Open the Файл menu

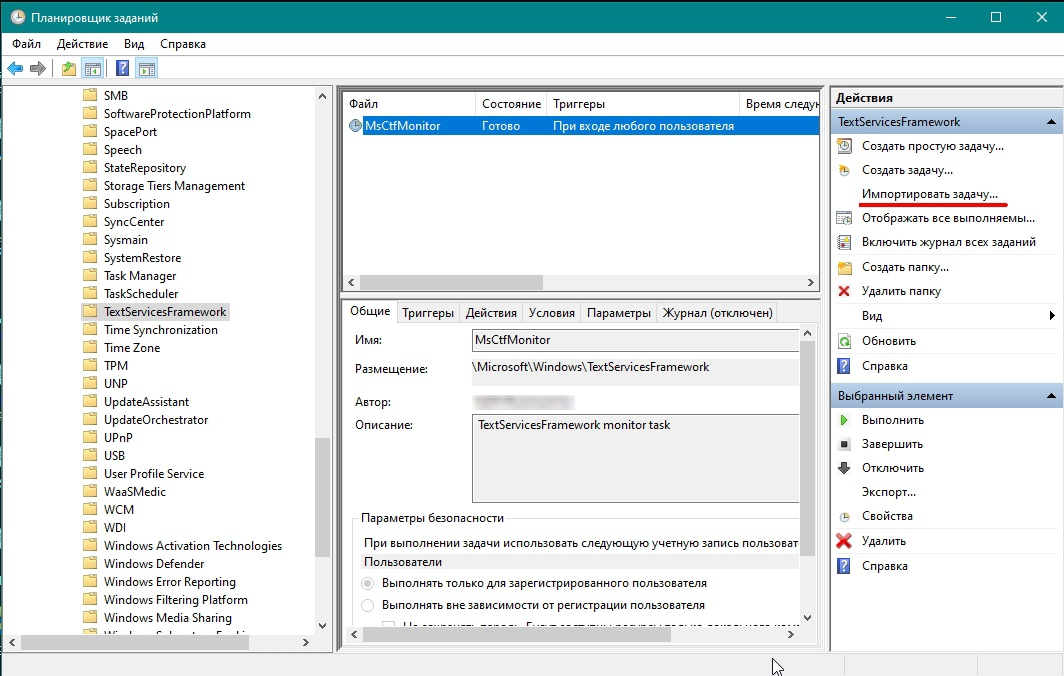(26, 44)
